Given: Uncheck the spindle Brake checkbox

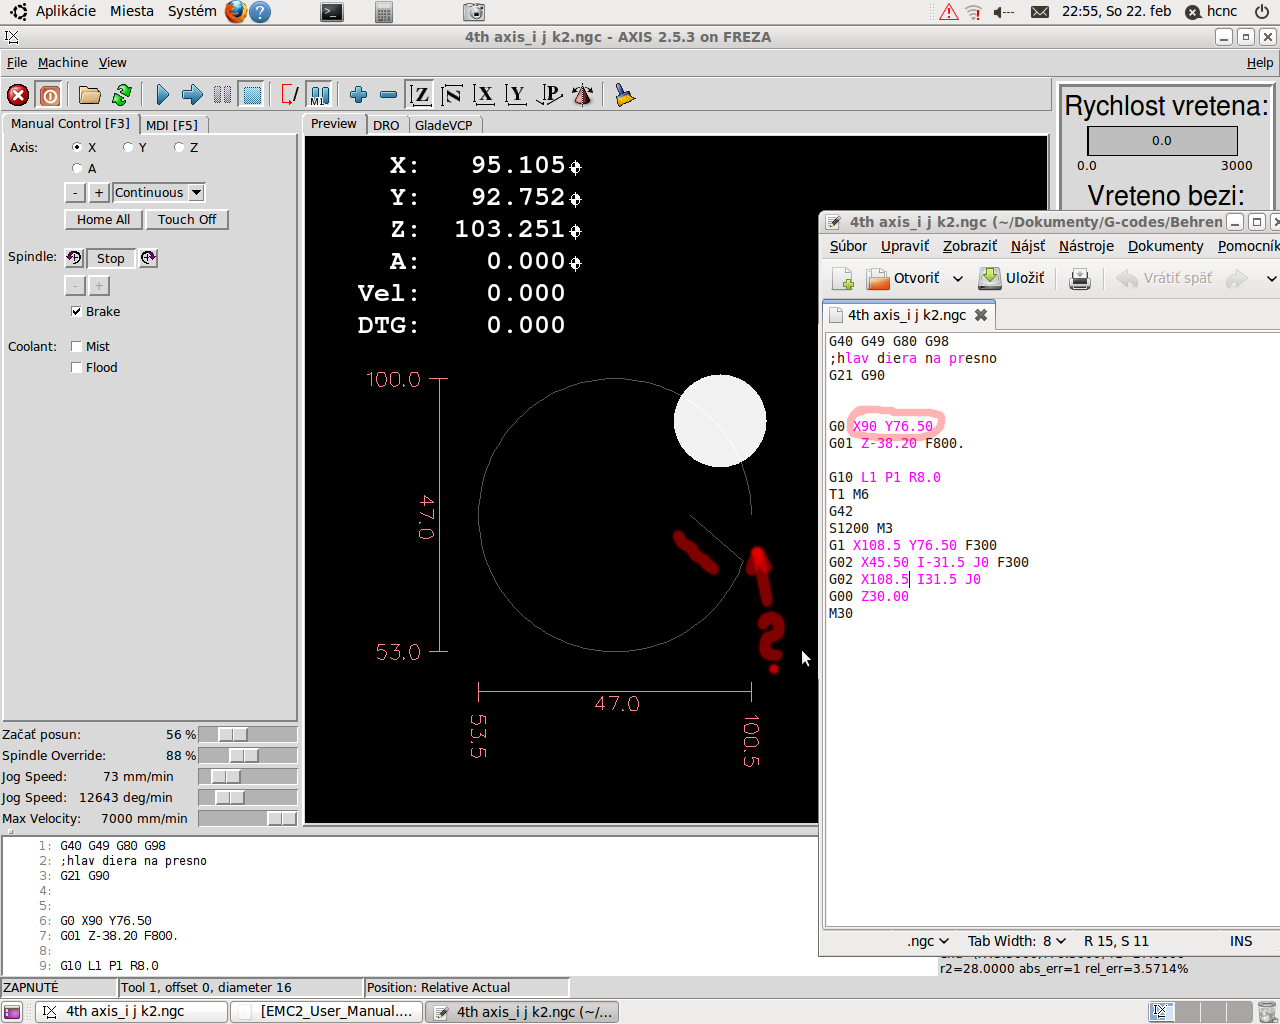Looking at the screenshot, I should point(77,312).
